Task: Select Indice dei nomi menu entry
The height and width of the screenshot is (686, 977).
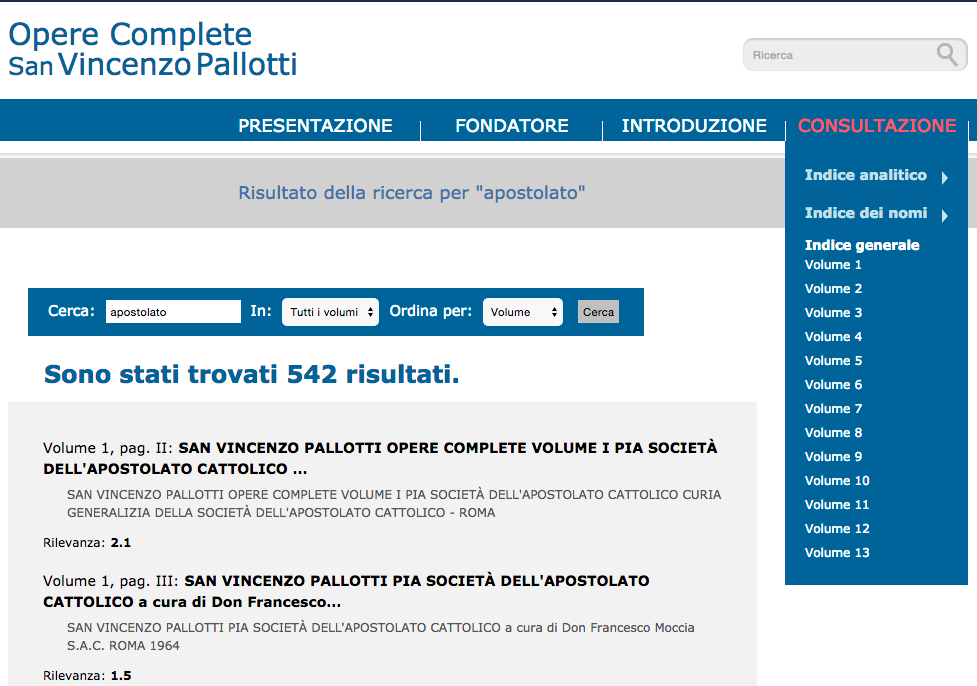Action: [865, 213]
